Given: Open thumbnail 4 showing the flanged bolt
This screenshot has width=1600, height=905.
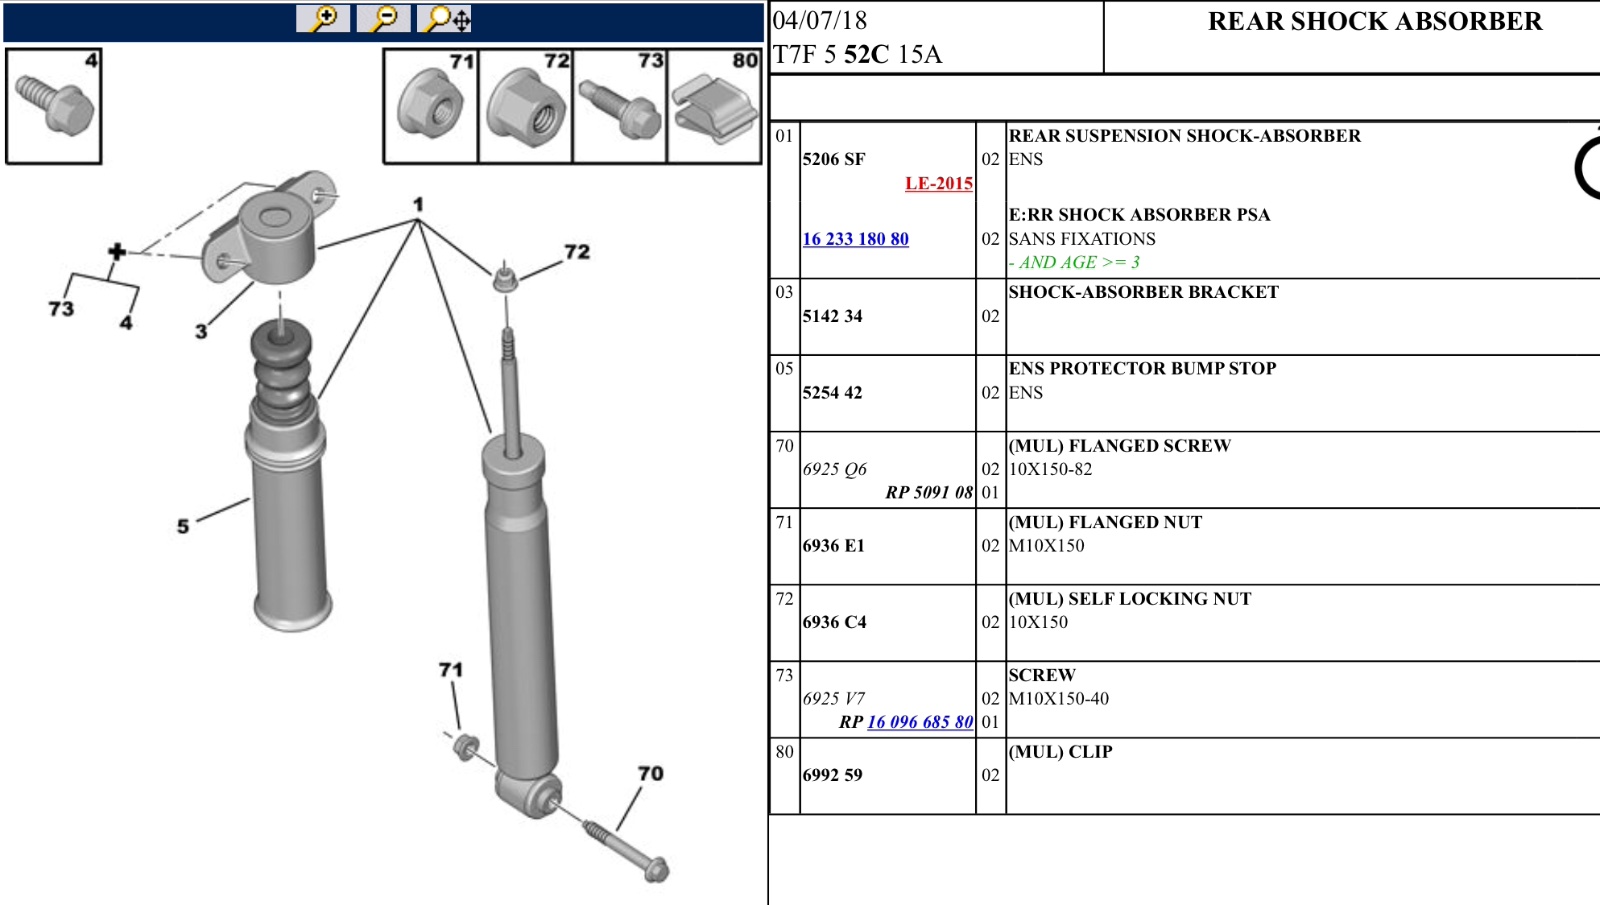Looking at the screenshot, I should [54, 106].
